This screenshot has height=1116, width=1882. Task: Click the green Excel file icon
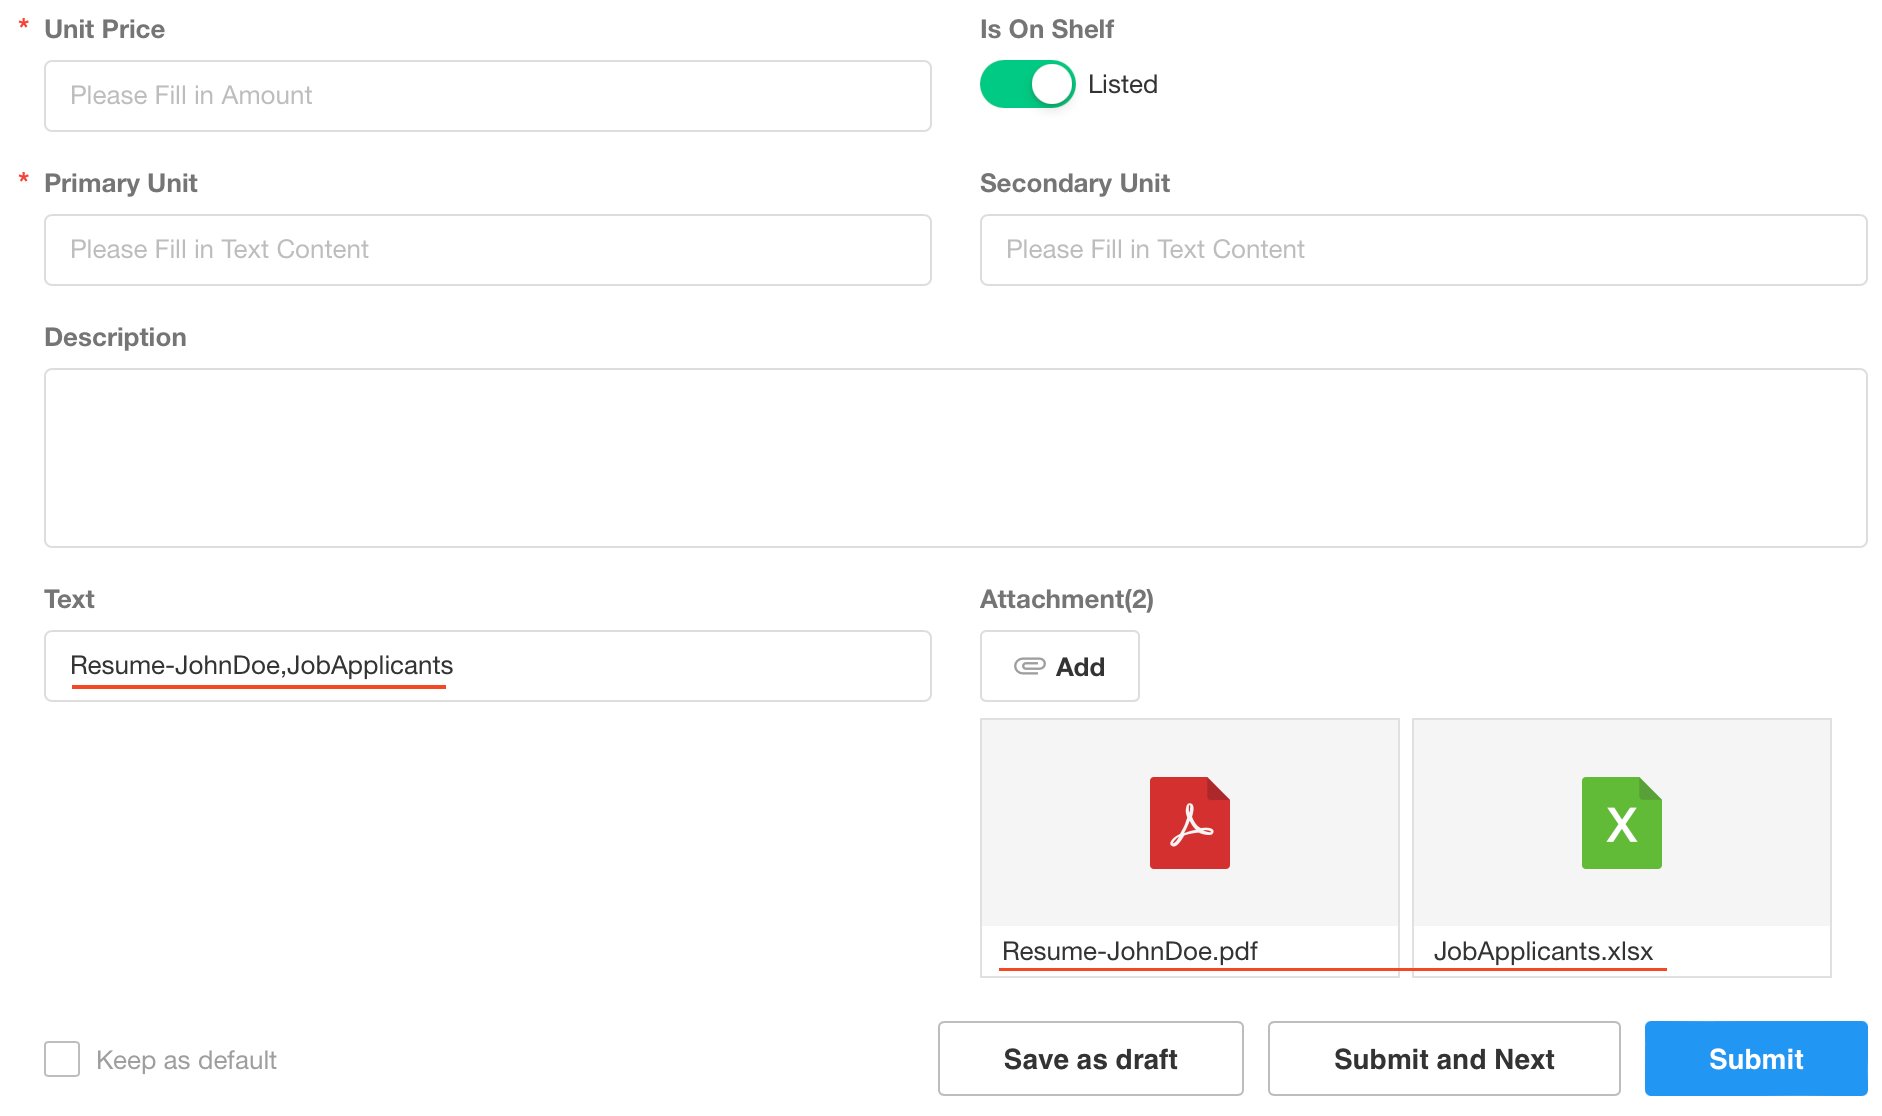1621,823
